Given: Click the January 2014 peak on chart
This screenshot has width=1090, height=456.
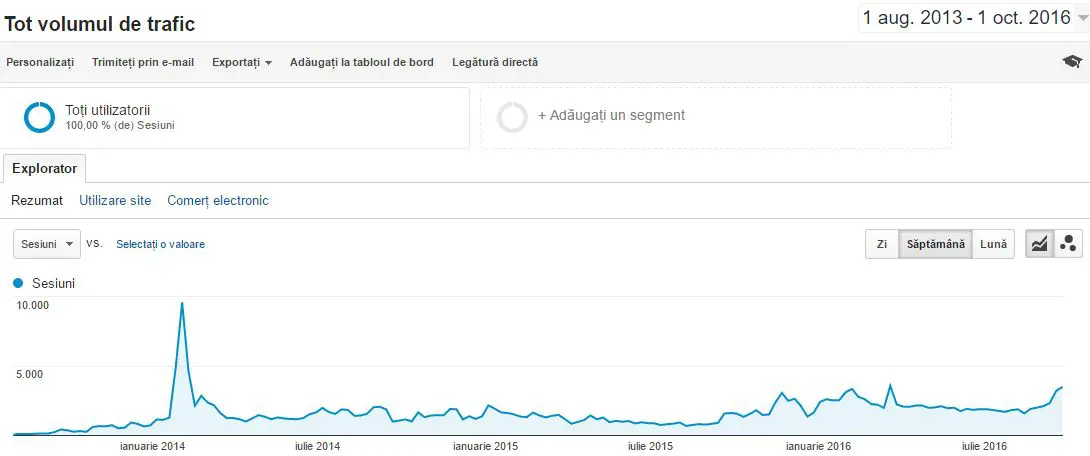Looking at the screenshot, I should tap(182, 303).
